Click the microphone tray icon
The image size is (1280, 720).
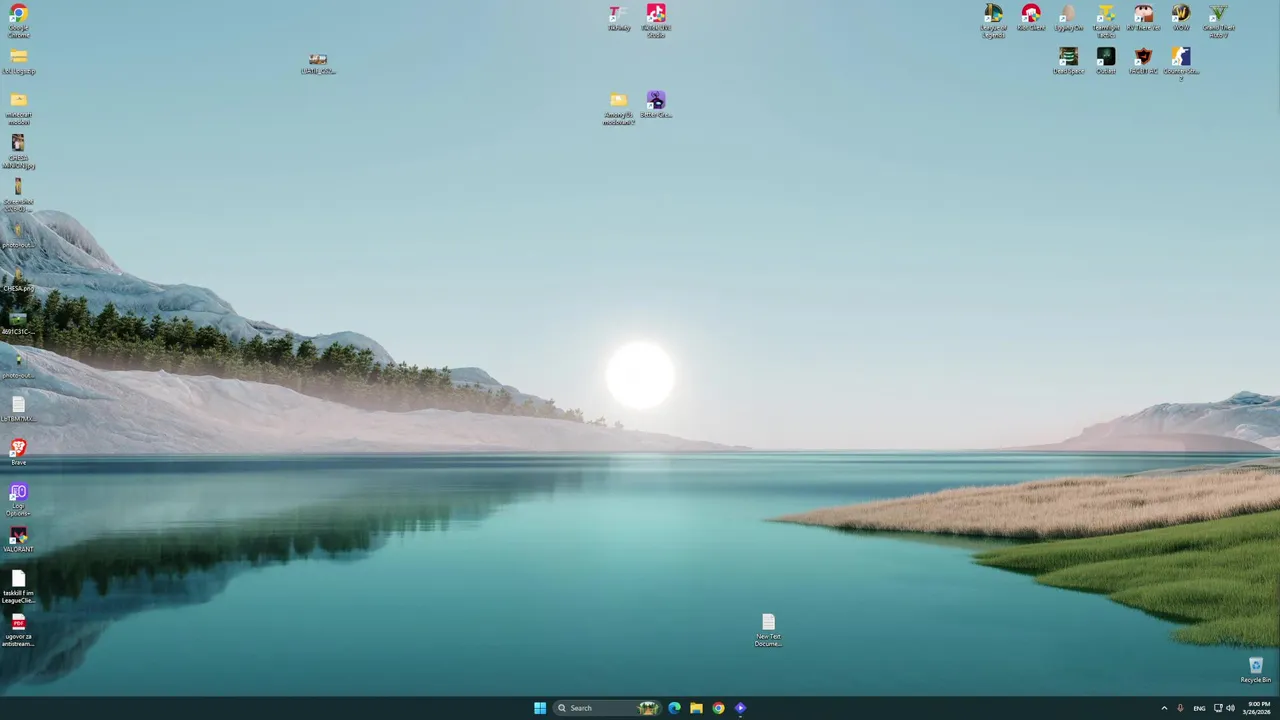tap(1181, 708)
